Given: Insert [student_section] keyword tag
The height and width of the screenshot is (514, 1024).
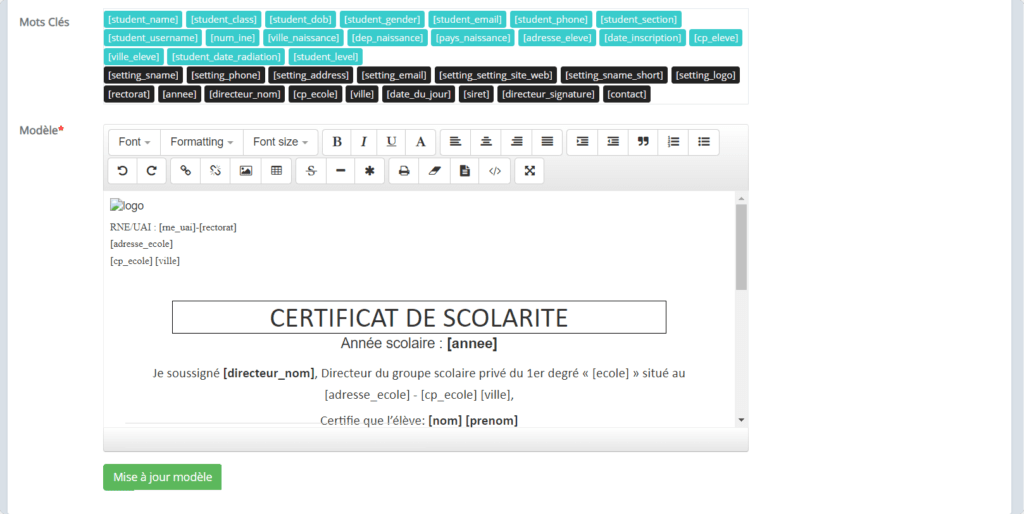Looking at the screenshot, I should pyautogui.click(x=639, y=19).
